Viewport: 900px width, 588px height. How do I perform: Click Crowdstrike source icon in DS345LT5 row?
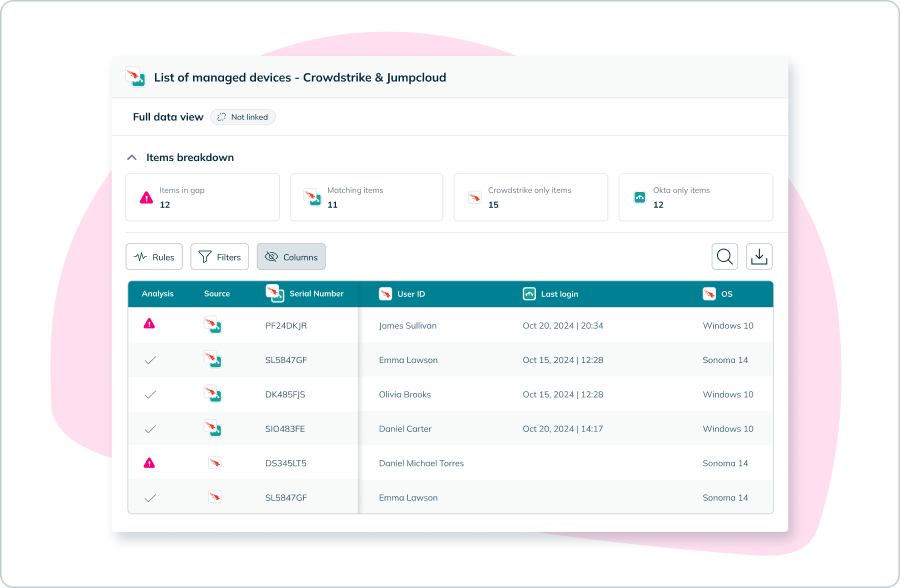[x=215, y=462]
